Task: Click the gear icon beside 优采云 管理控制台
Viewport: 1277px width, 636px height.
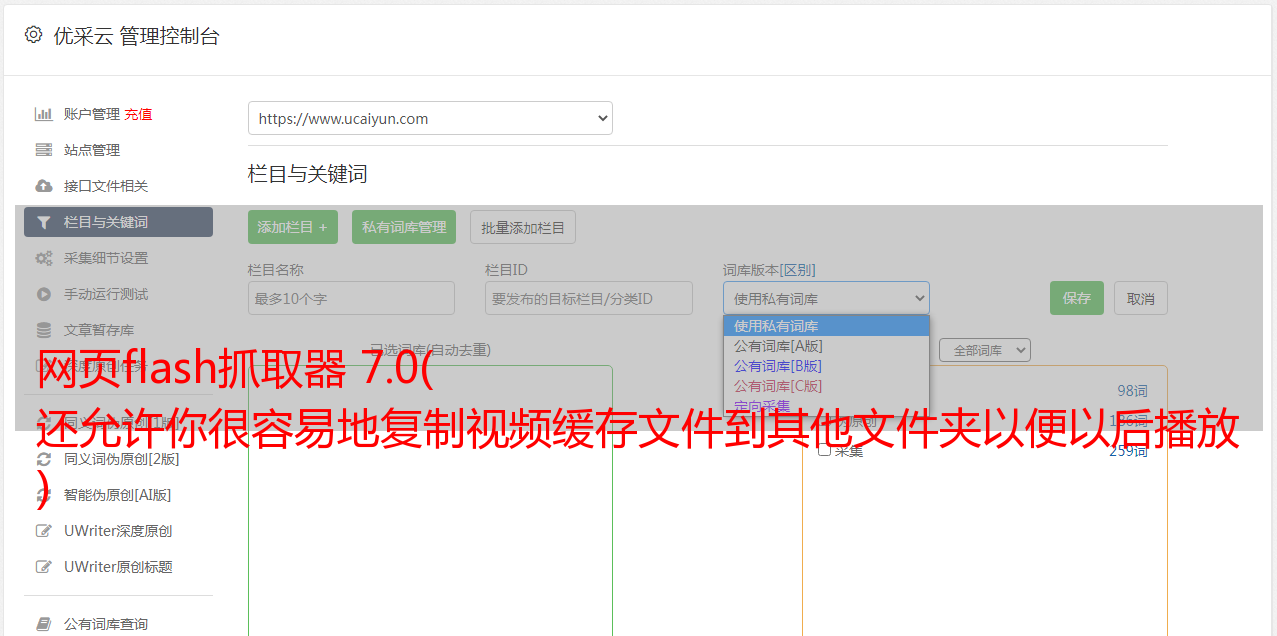Action: [x=33, y=35]
